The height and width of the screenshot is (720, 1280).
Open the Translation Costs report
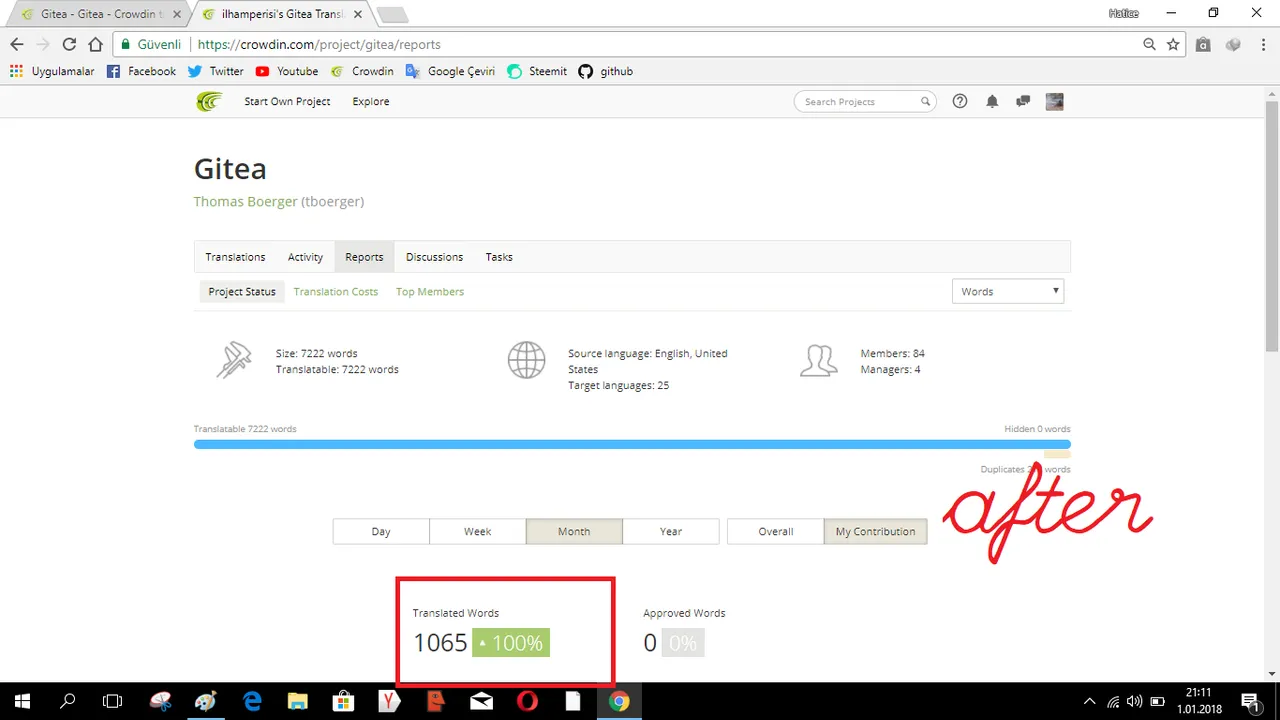pos(336,291)
